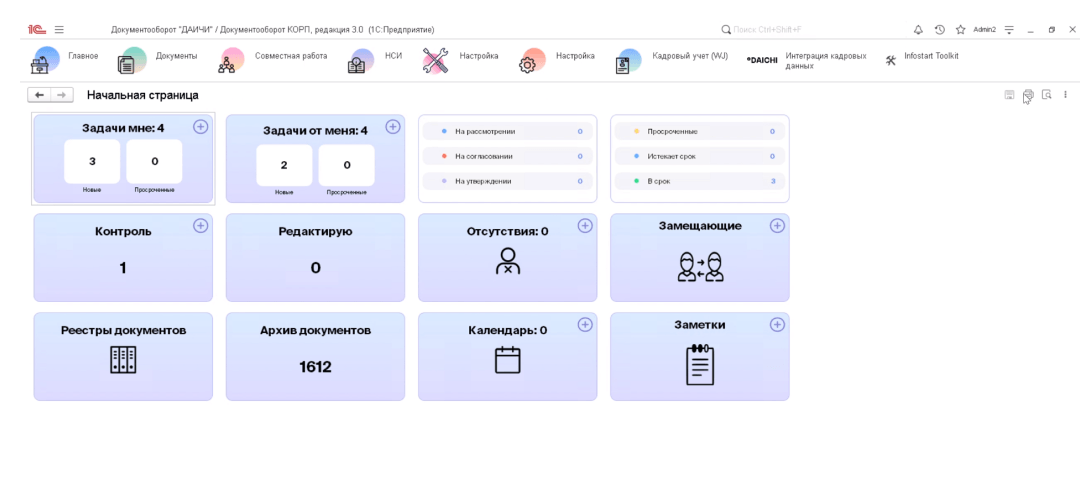Open the Календарь: 0 card

click(x=508, y=357)
